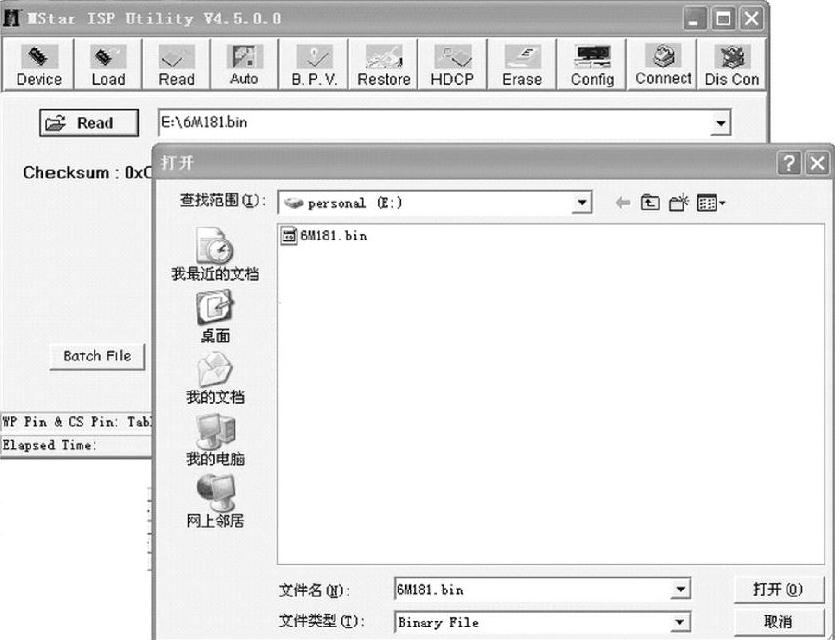
Task: Expand the 查找范围 drive dropdown
Action: (x=582, y=203)
